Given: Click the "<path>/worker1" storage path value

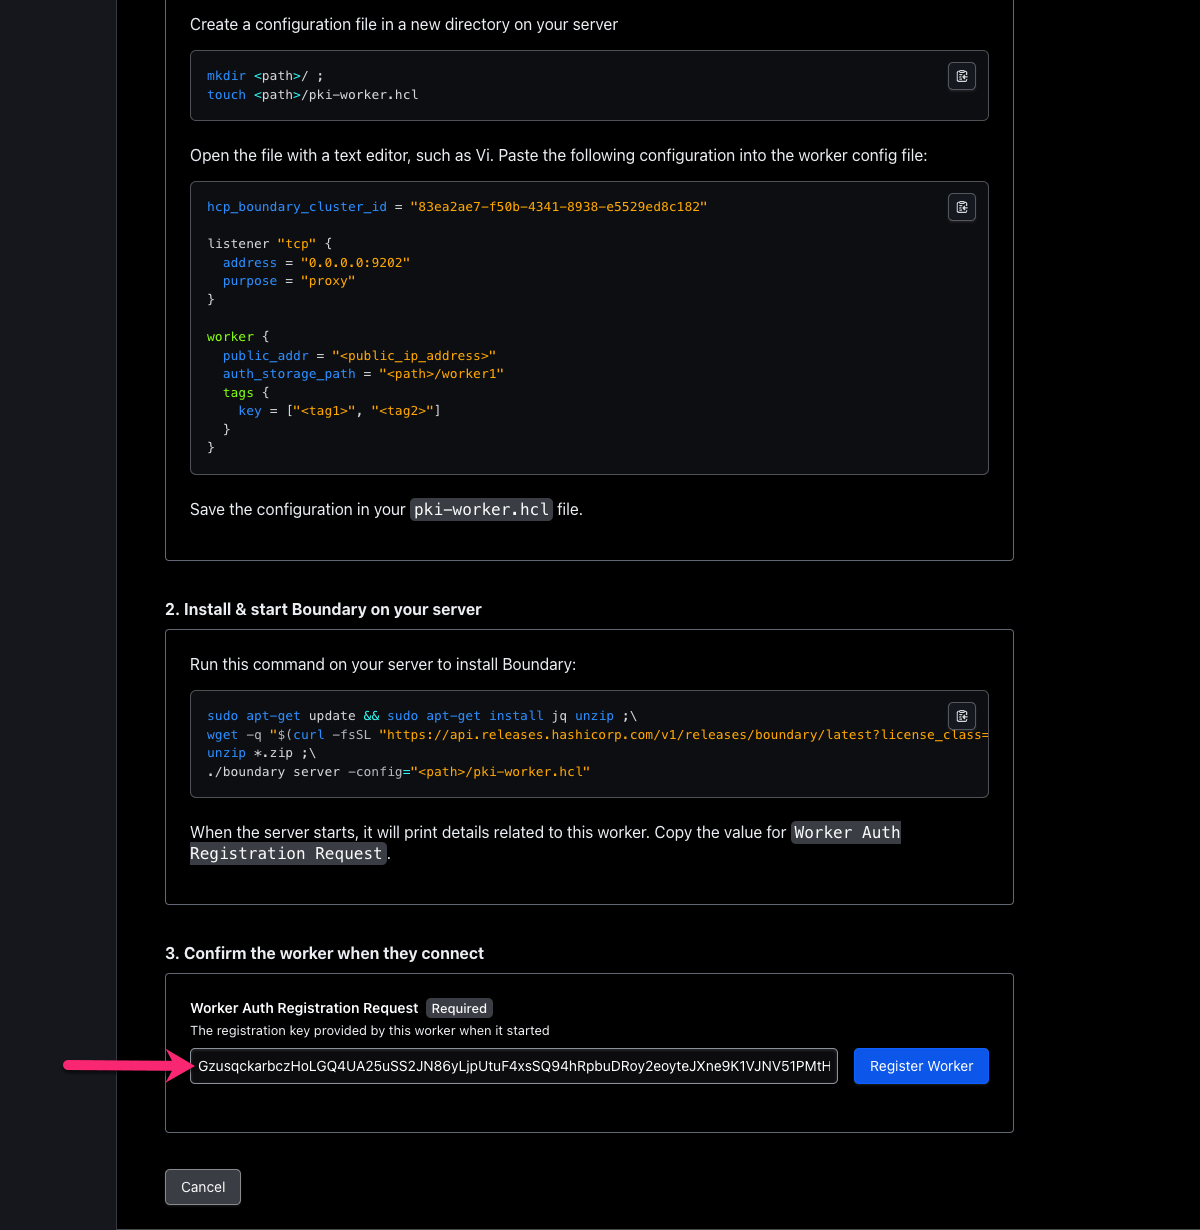Looking at the screenshot, I should point(441,374).
